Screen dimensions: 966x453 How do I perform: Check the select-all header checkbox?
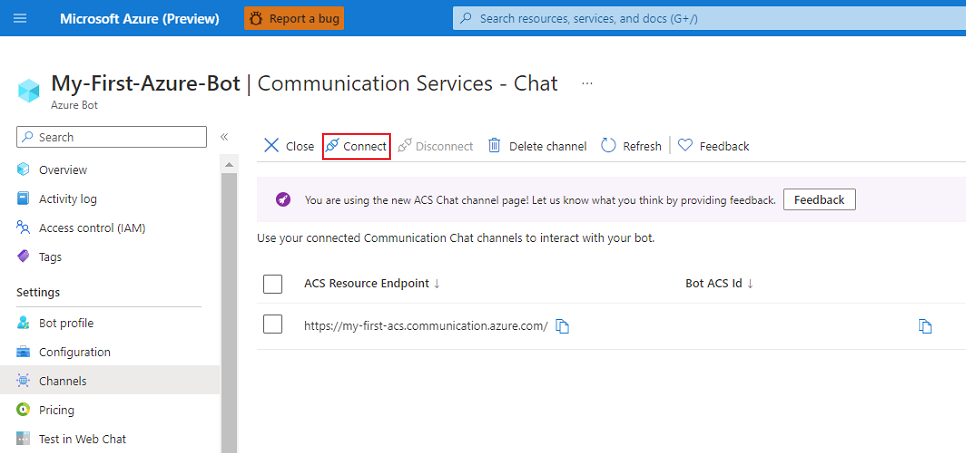tap(272, 284)
